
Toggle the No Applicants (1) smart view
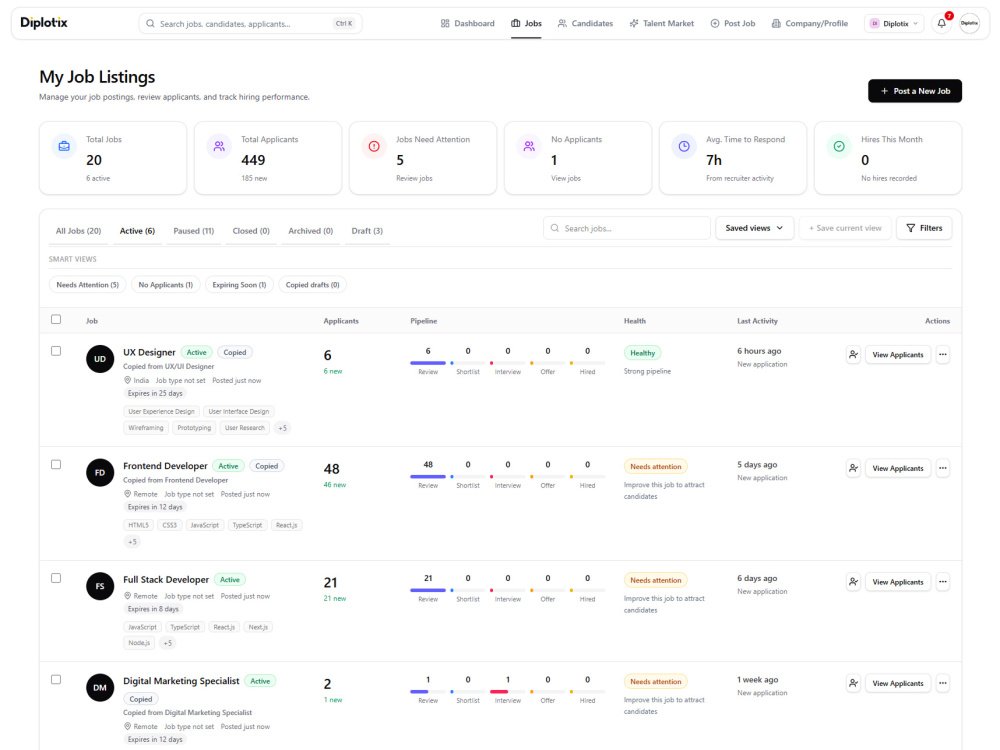(x=166, y=284)
